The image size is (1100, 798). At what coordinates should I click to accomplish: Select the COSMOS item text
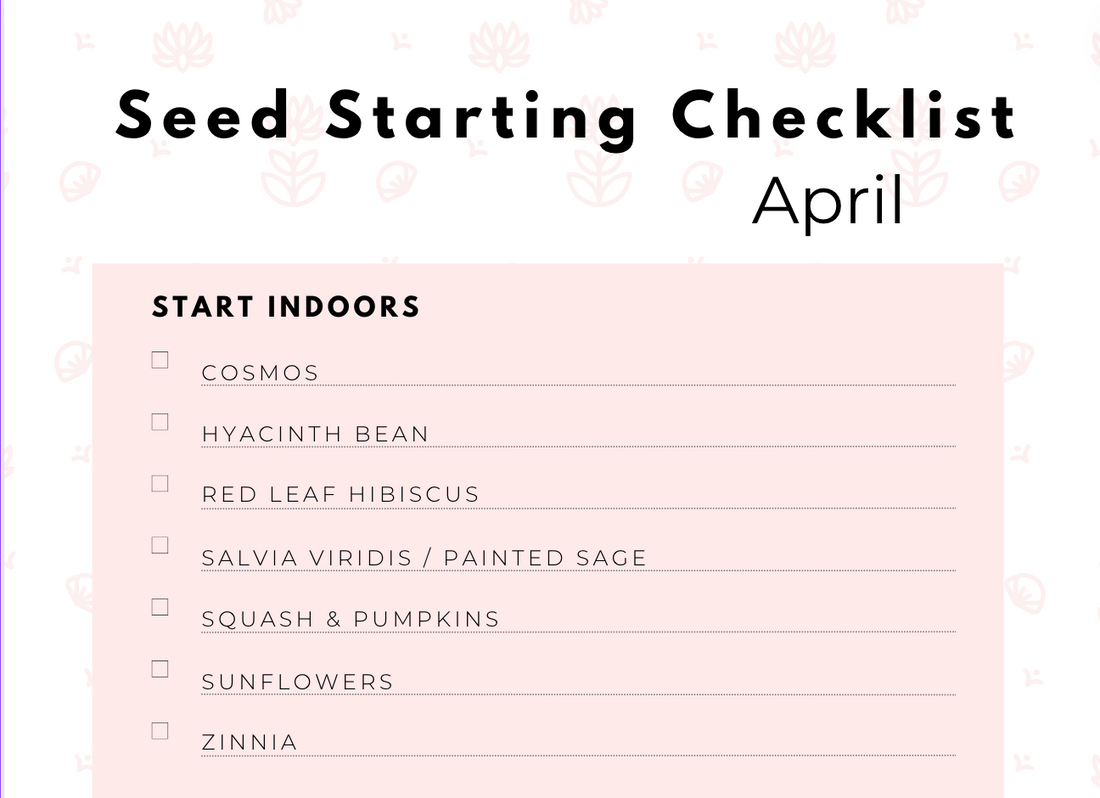[260, 373]
